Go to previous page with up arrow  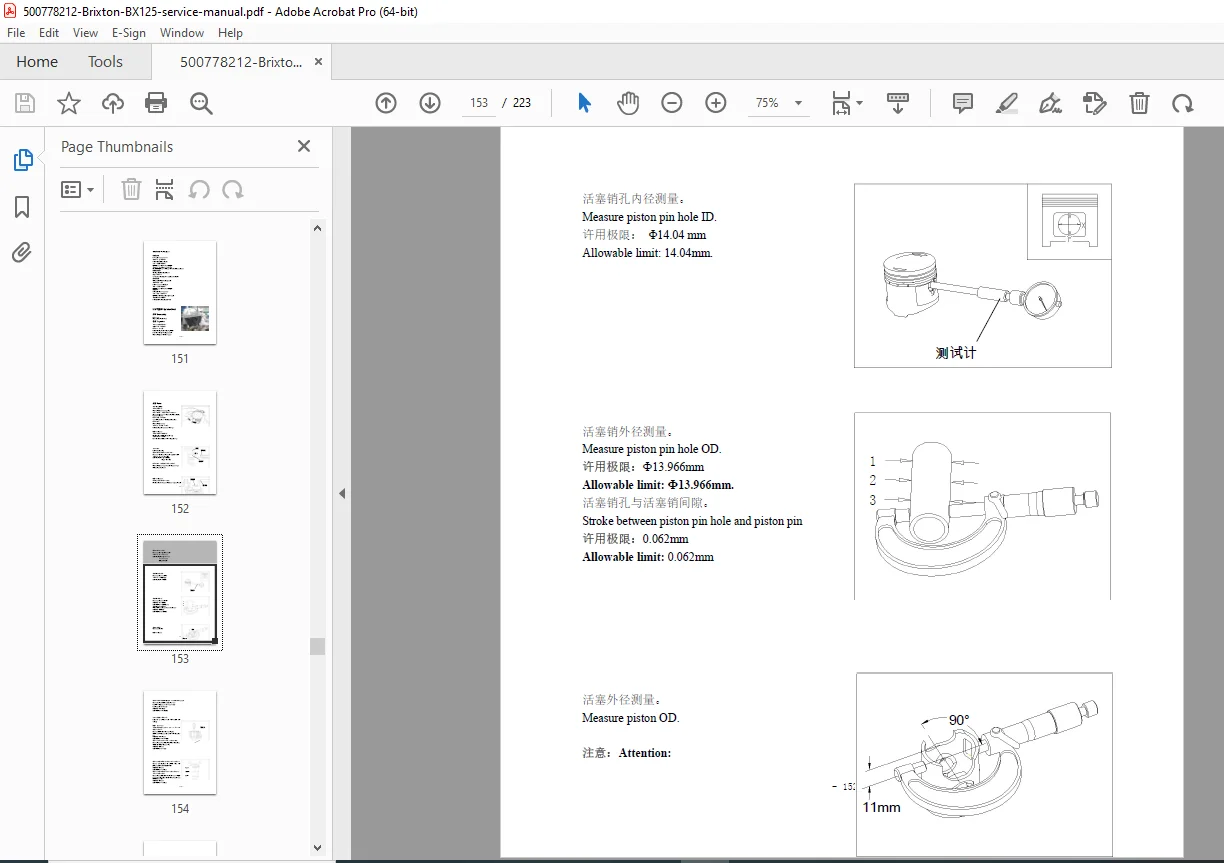click(x=386, y=103)
